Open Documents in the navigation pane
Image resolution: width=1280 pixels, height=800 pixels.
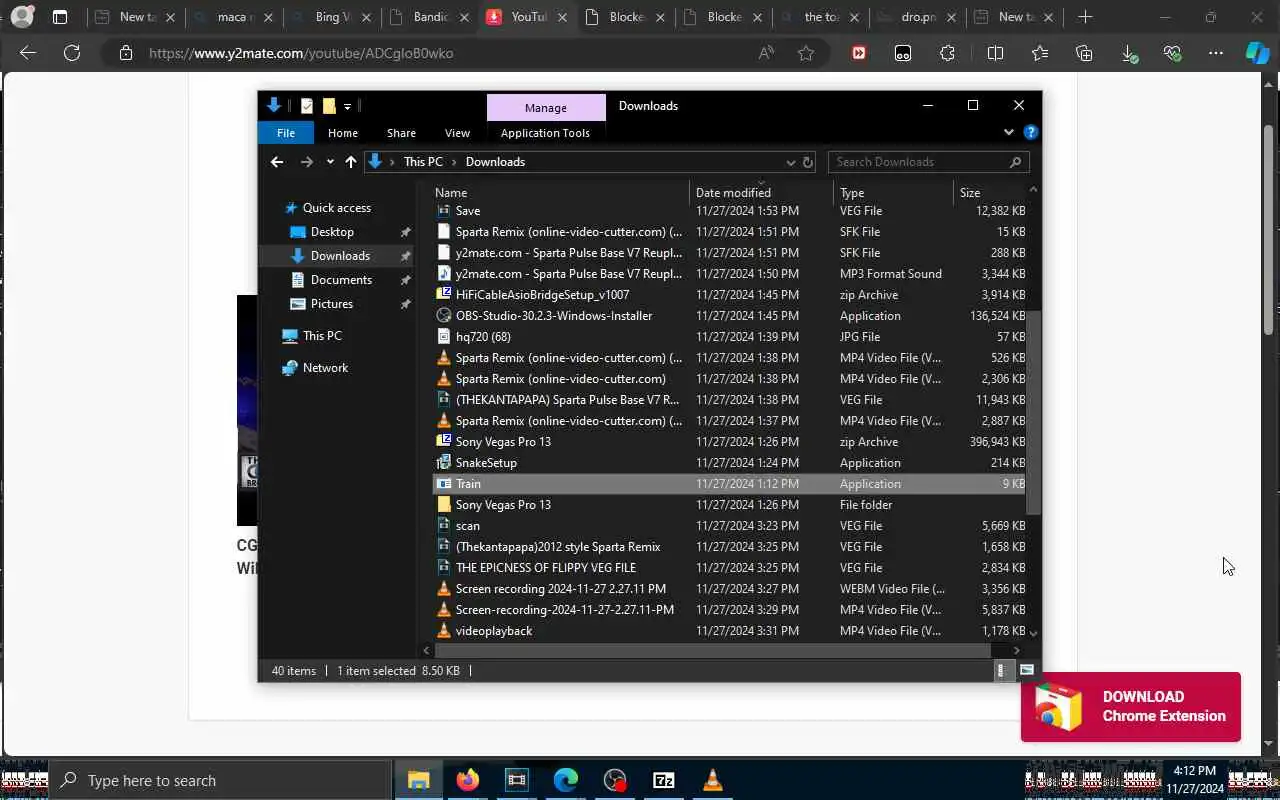click(x=341, y=280)
